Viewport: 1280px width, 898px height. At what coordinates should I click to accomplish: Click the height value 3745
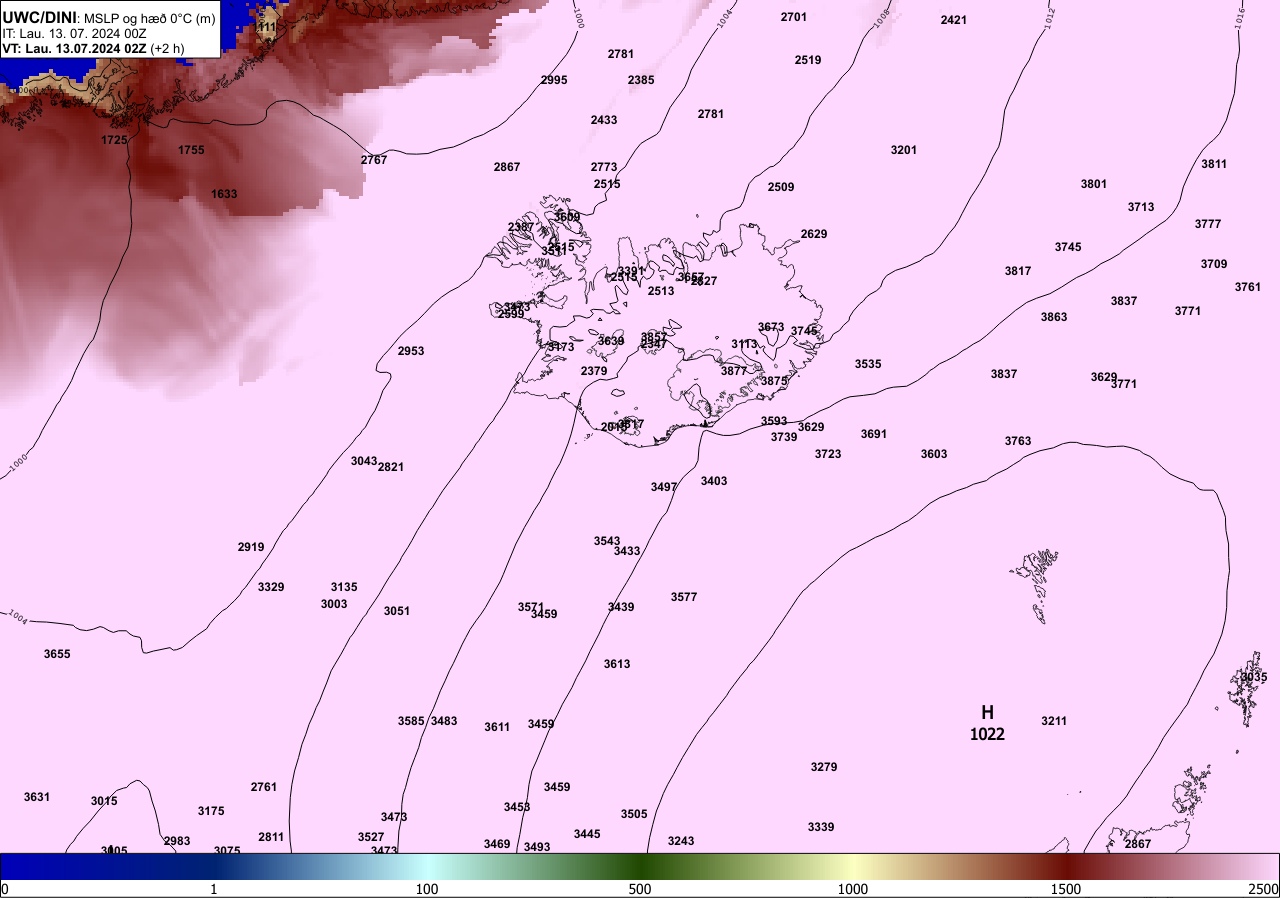tap(1068, 247)
